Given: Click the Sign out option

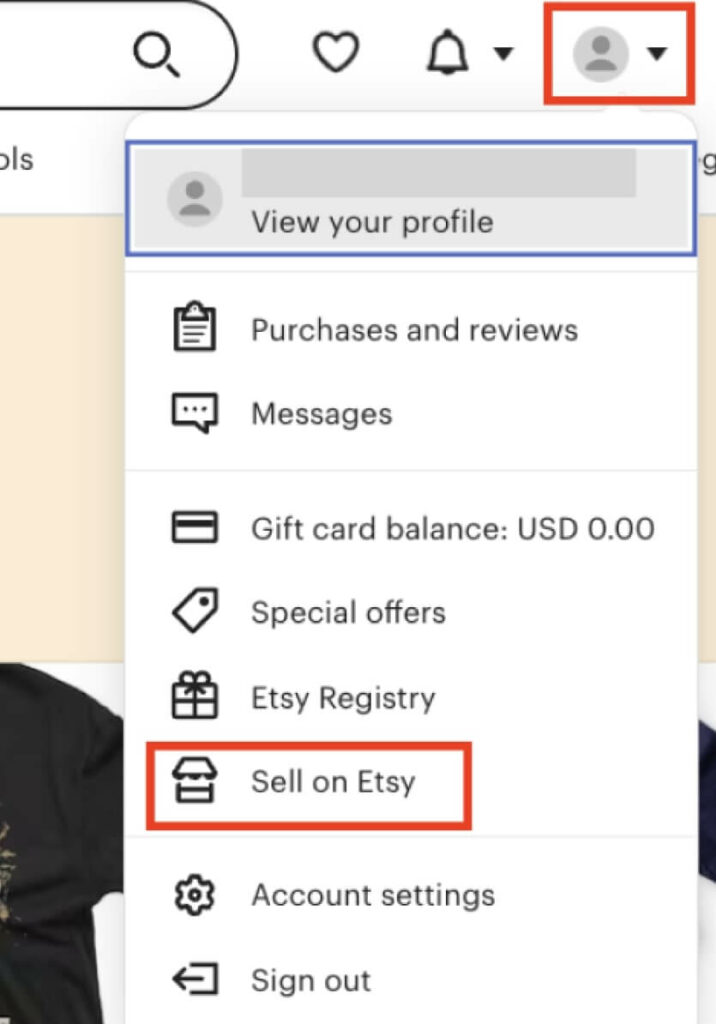Looking at the screenshot, I should (310, 980).
